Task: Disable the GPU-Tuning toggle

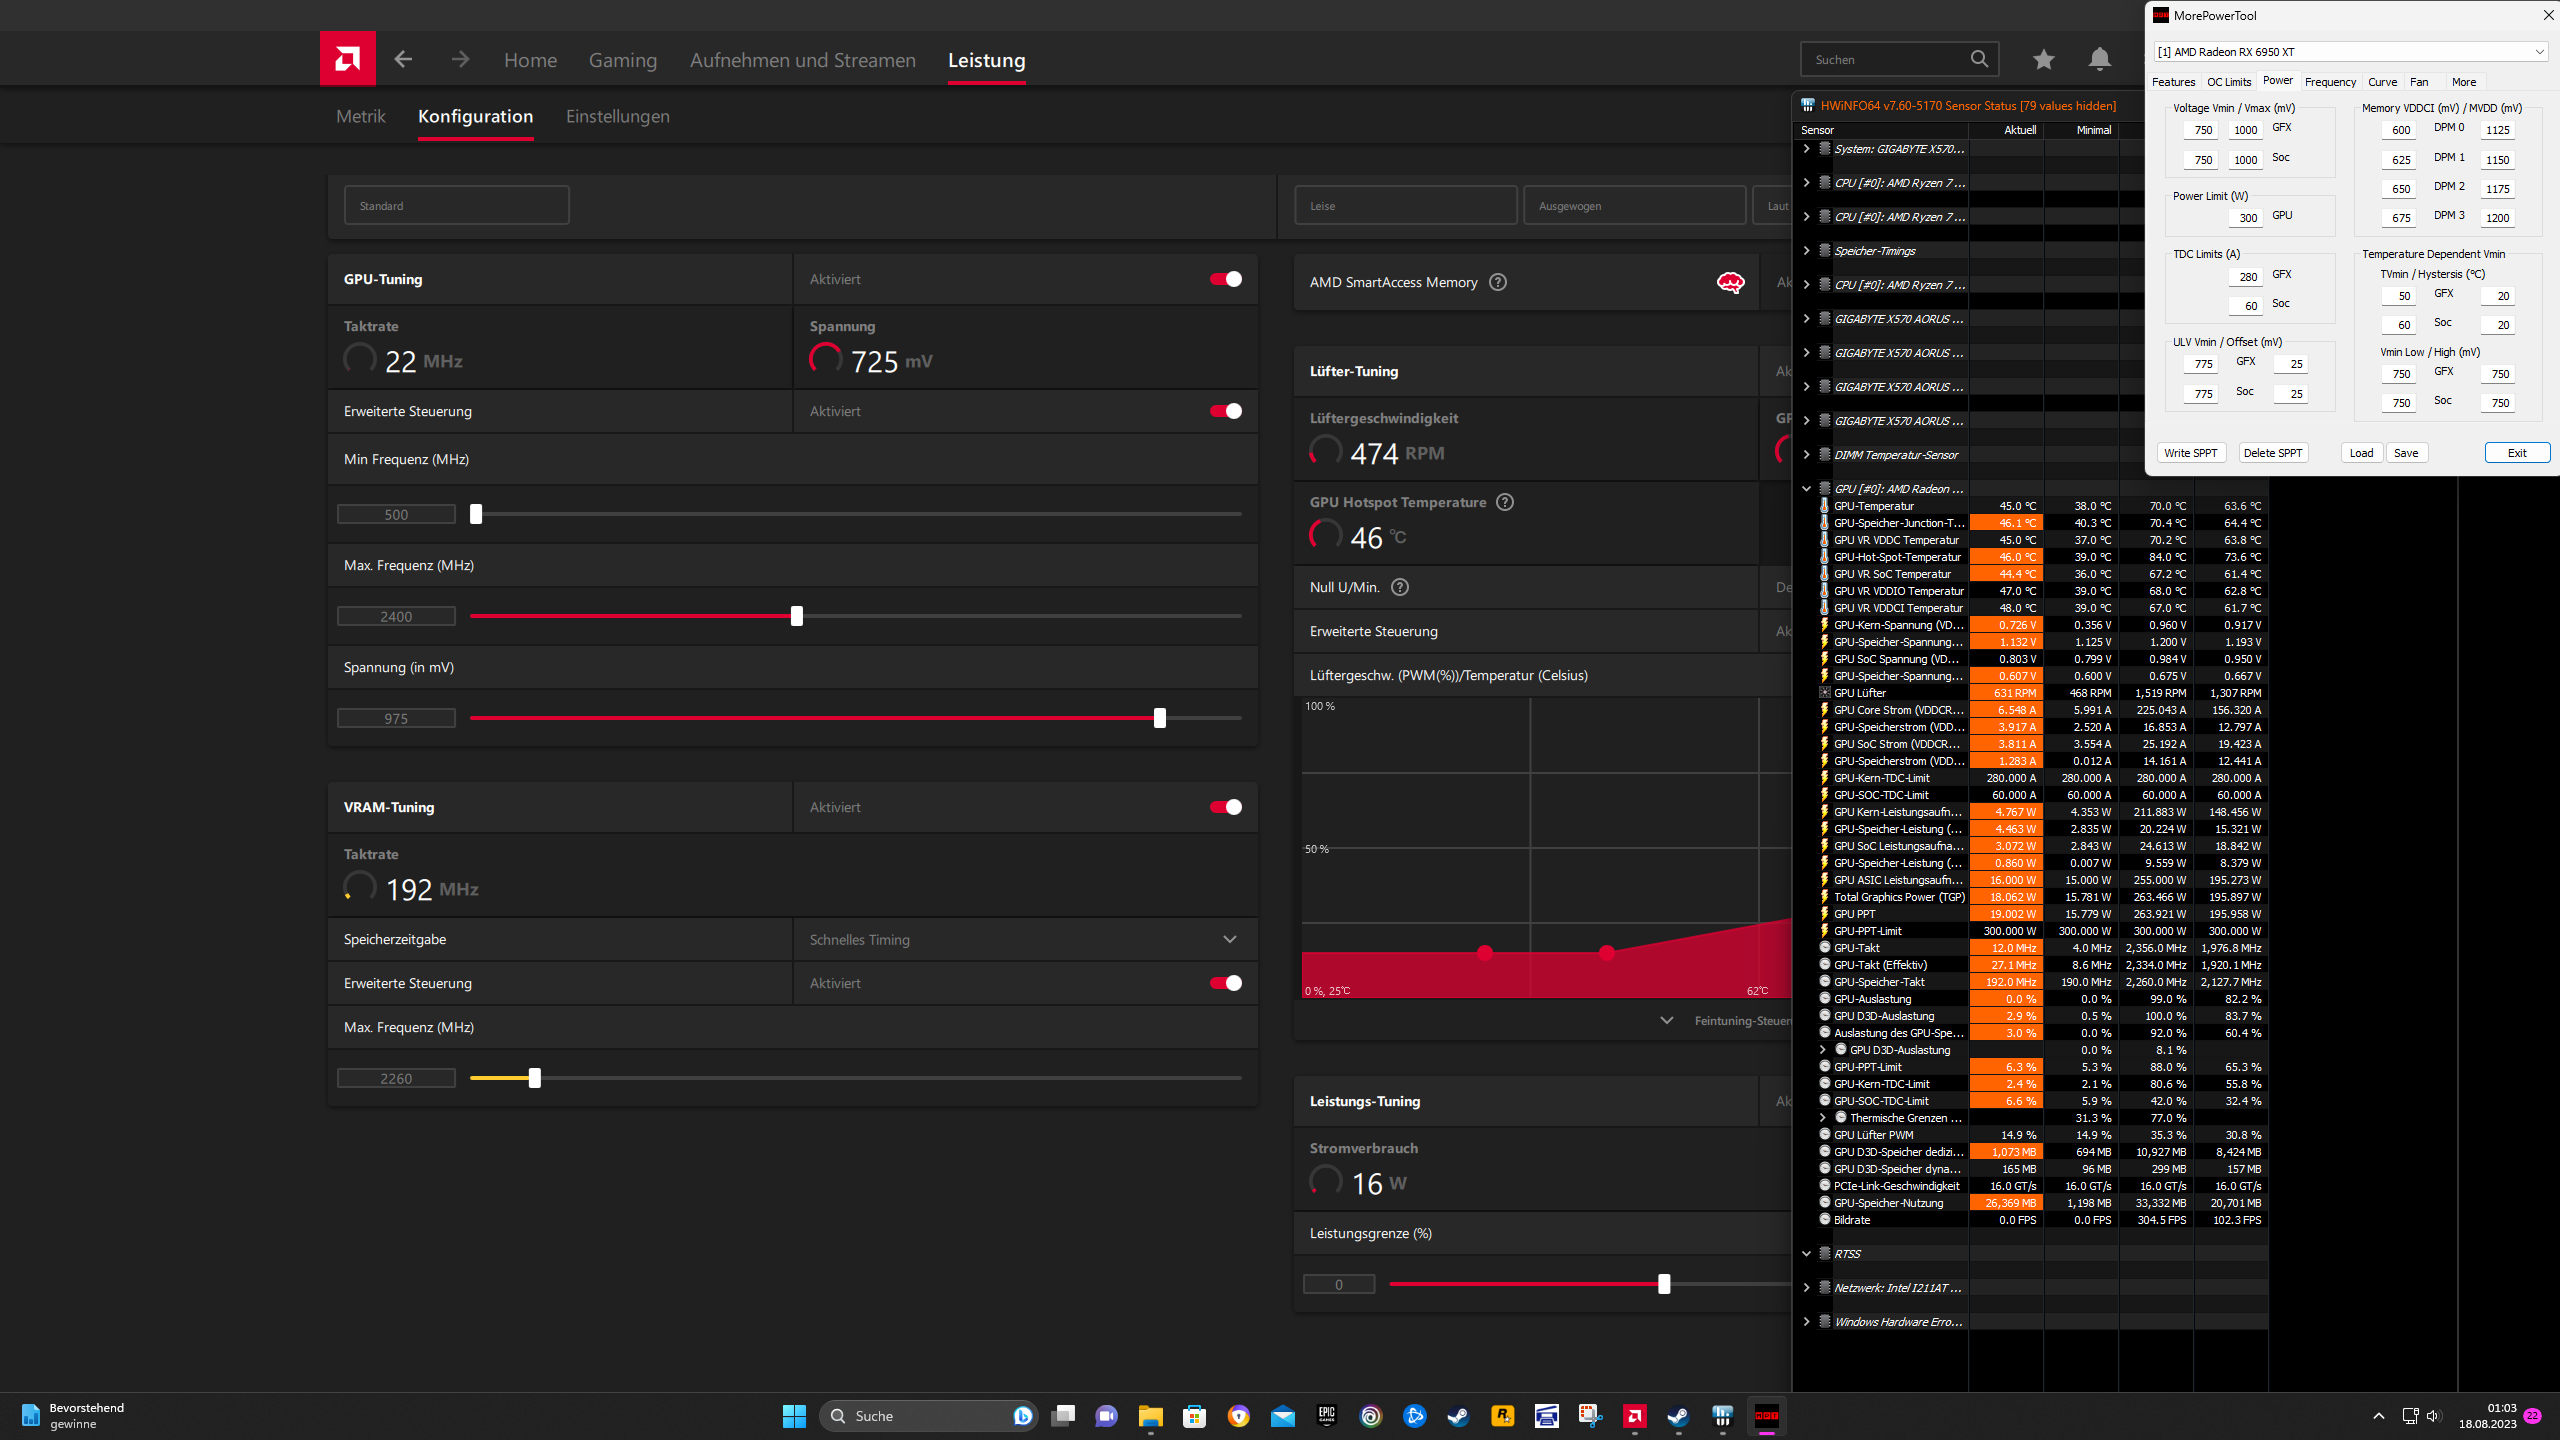Action: (1226, 279)
